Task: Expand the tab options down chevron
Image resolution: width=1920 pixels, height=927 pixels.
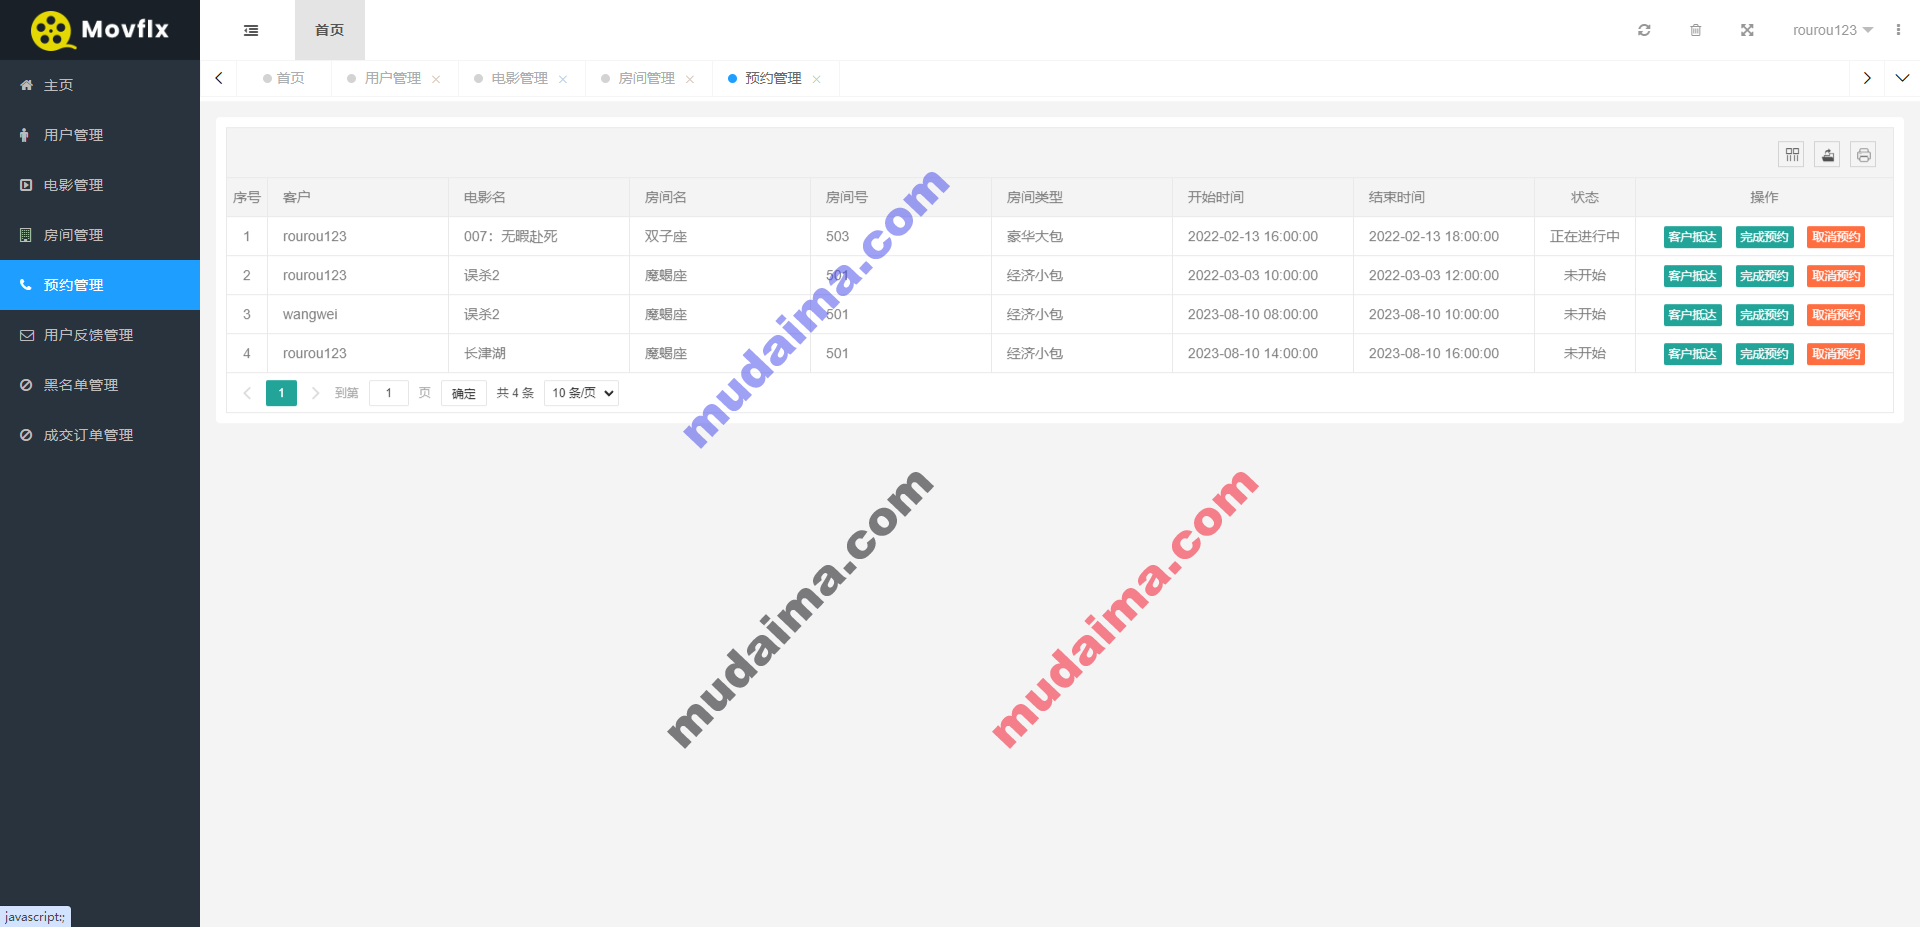Action: (1902, 78)
